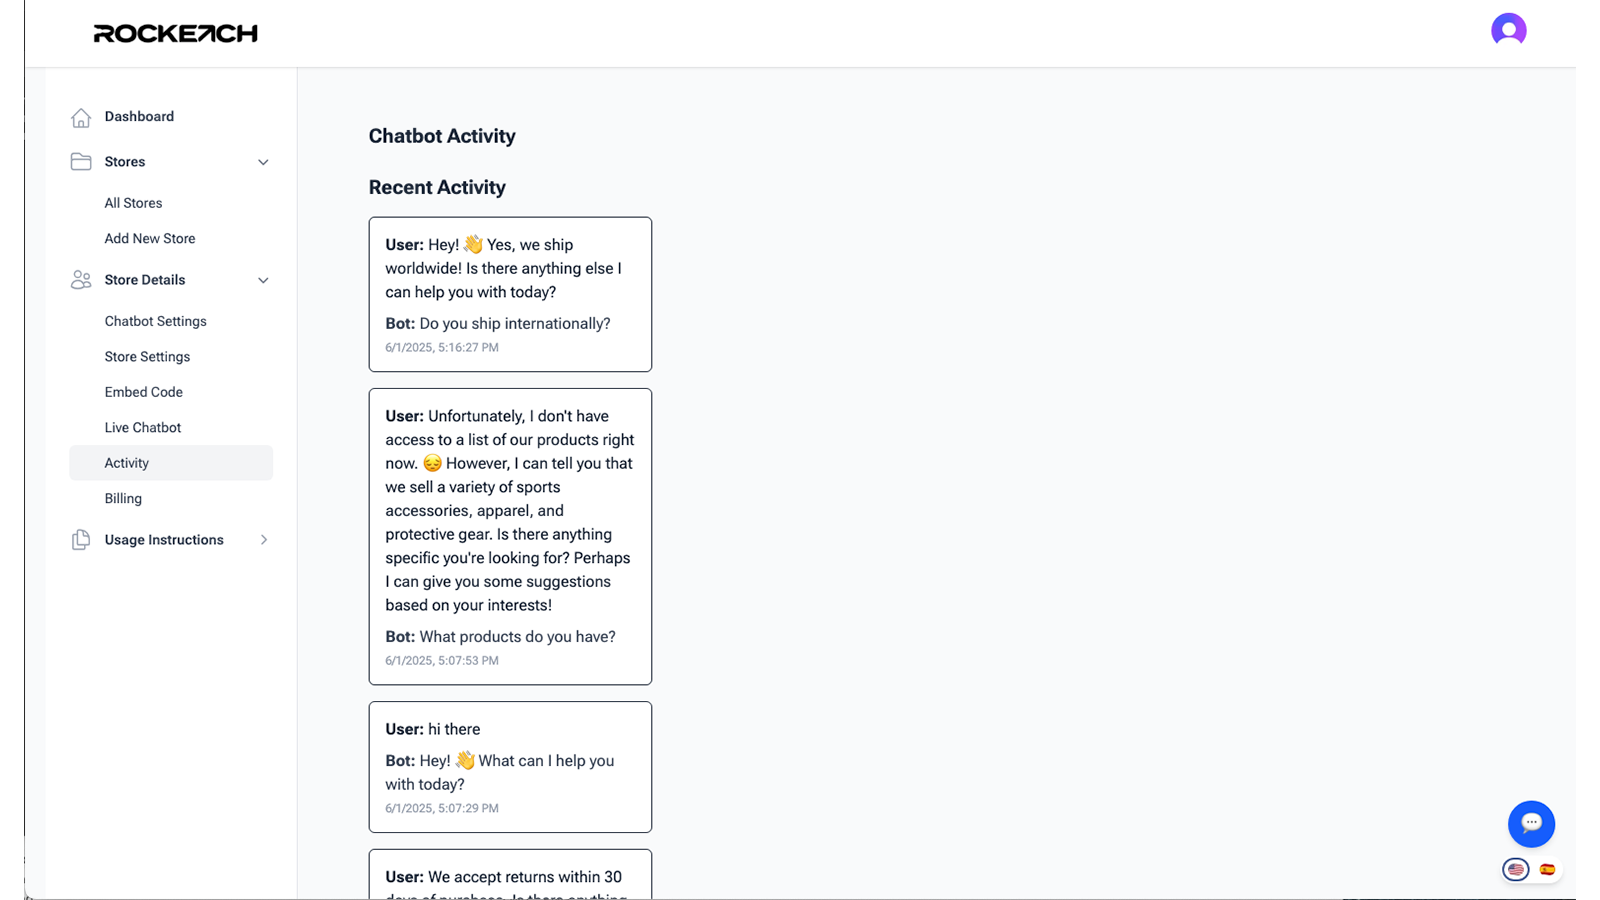Click the Usage Instructions document icon
1600x900 pixels.
81,540
